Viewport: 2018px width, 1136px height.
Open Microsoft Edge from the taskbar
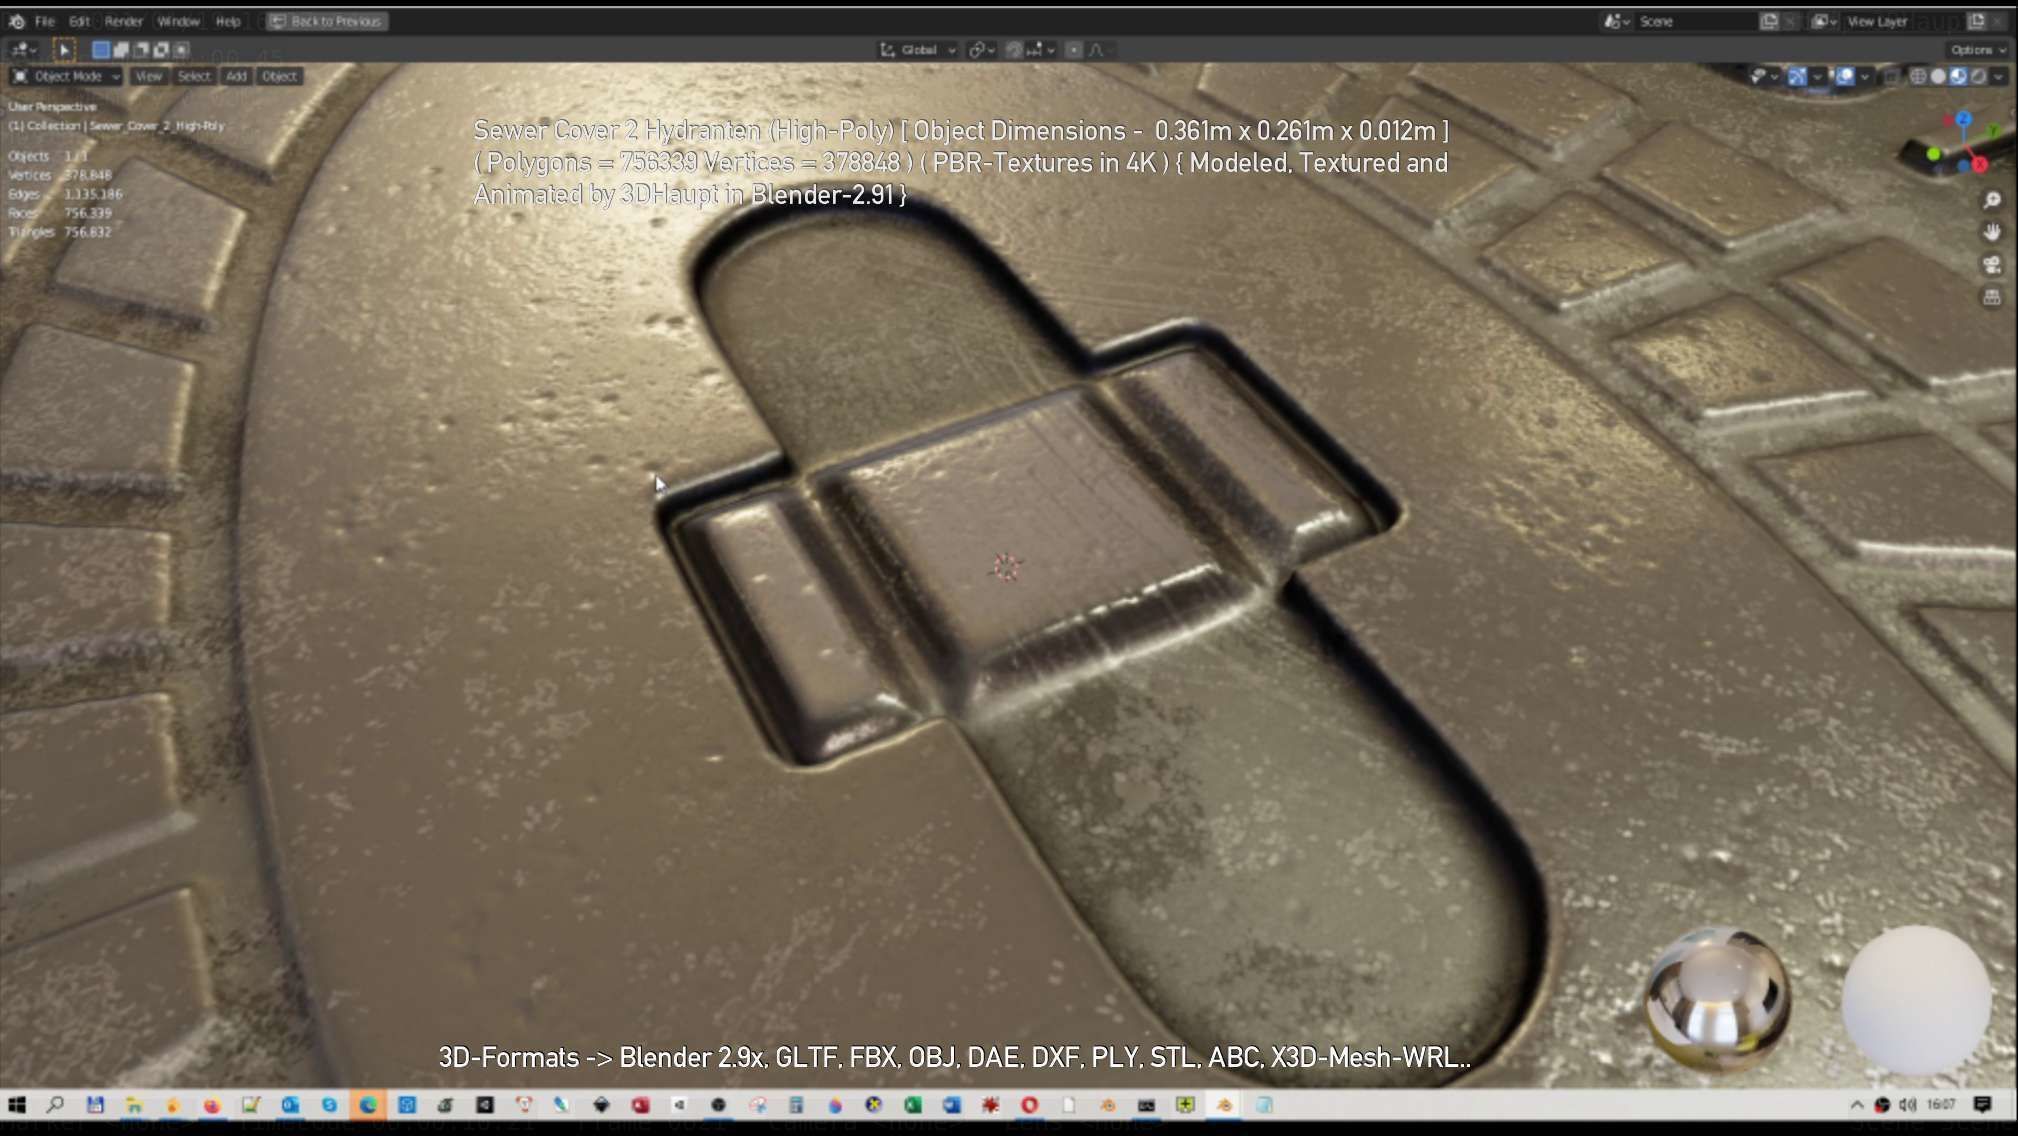point(368,1105)
